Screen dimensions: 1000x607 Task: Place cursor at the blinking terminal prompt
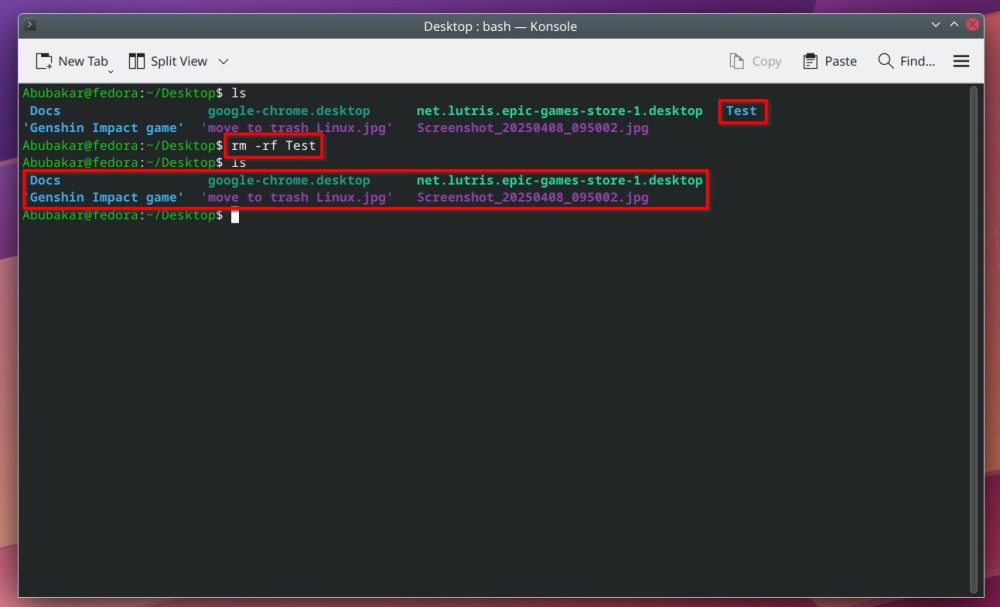[236, 214]
